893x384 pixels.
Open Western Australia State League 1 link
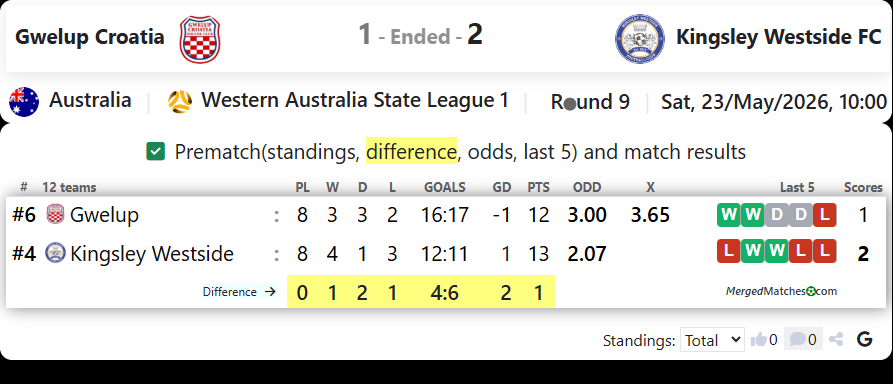pos(355,100)
